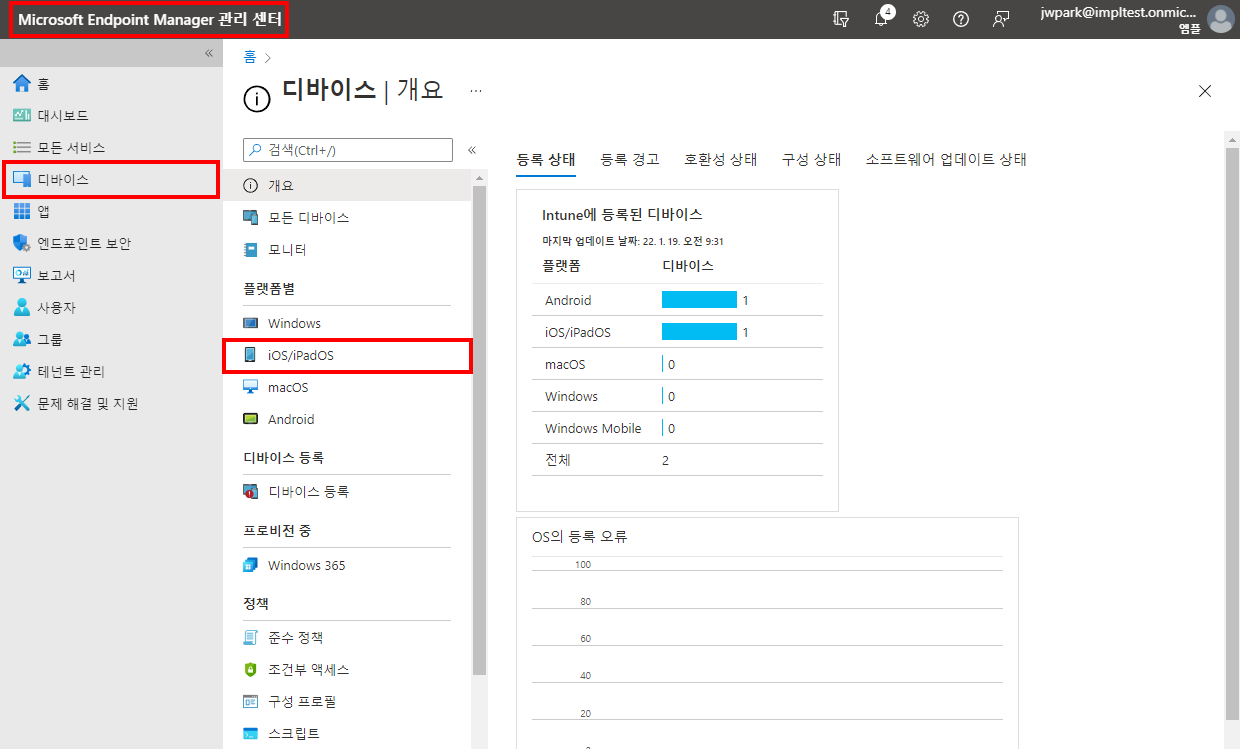1240x749 pixels.
Task: Click the Windows platform icon
Action: click(x=251, y=323)
